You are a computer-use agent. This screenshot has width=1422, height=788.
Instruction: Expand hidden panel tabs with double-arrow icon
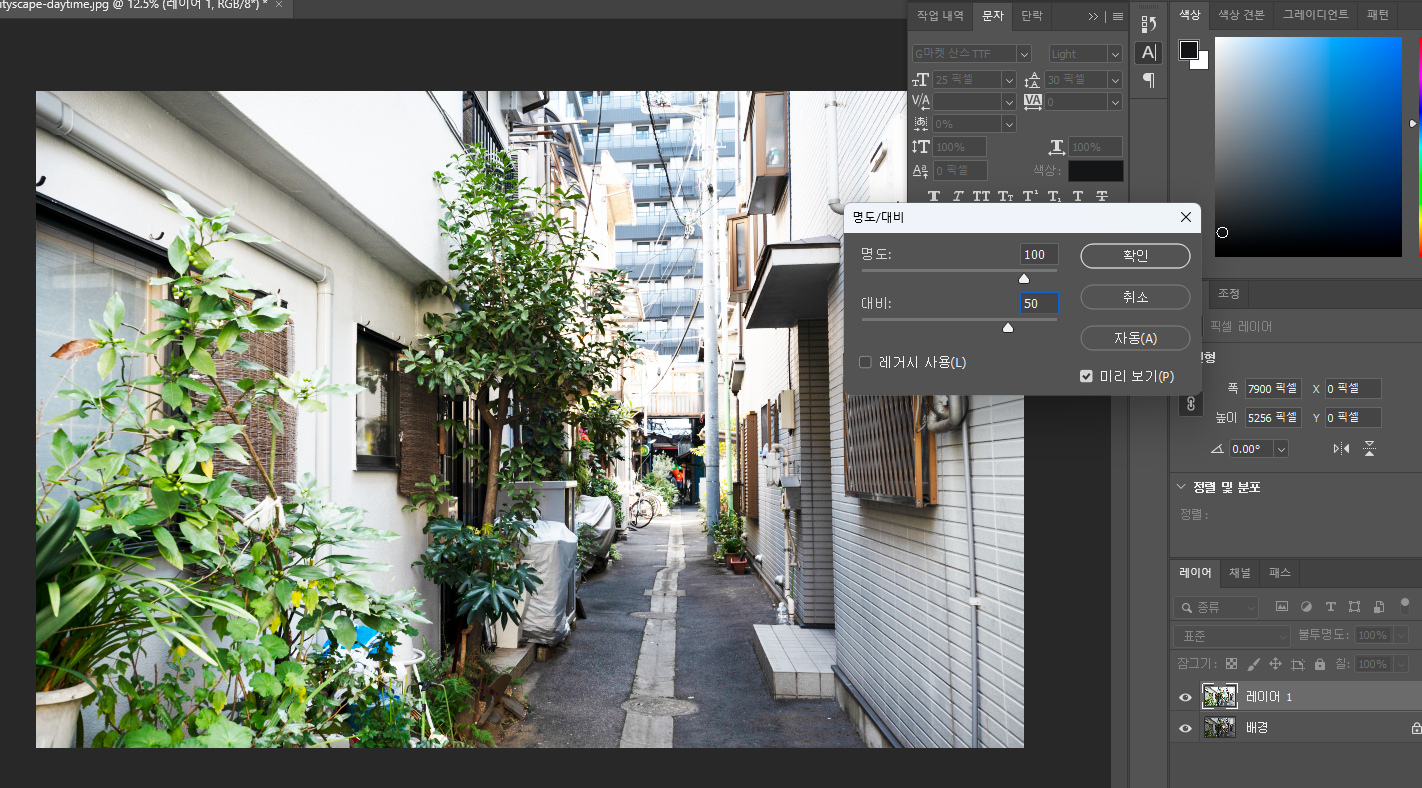1093,17
